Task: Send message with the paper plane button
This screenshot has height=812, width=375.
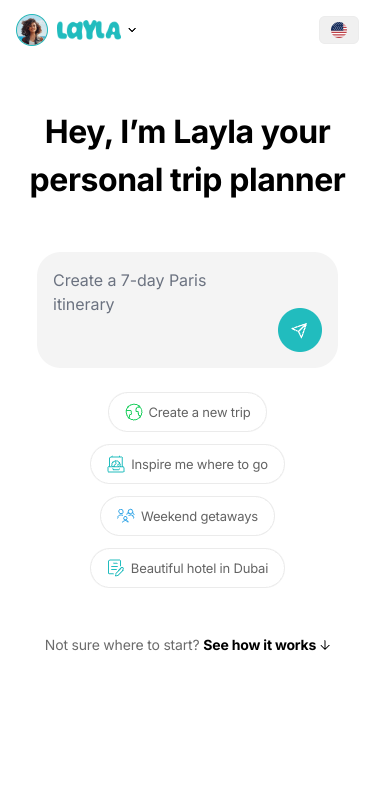Action: tap(300, 330)
